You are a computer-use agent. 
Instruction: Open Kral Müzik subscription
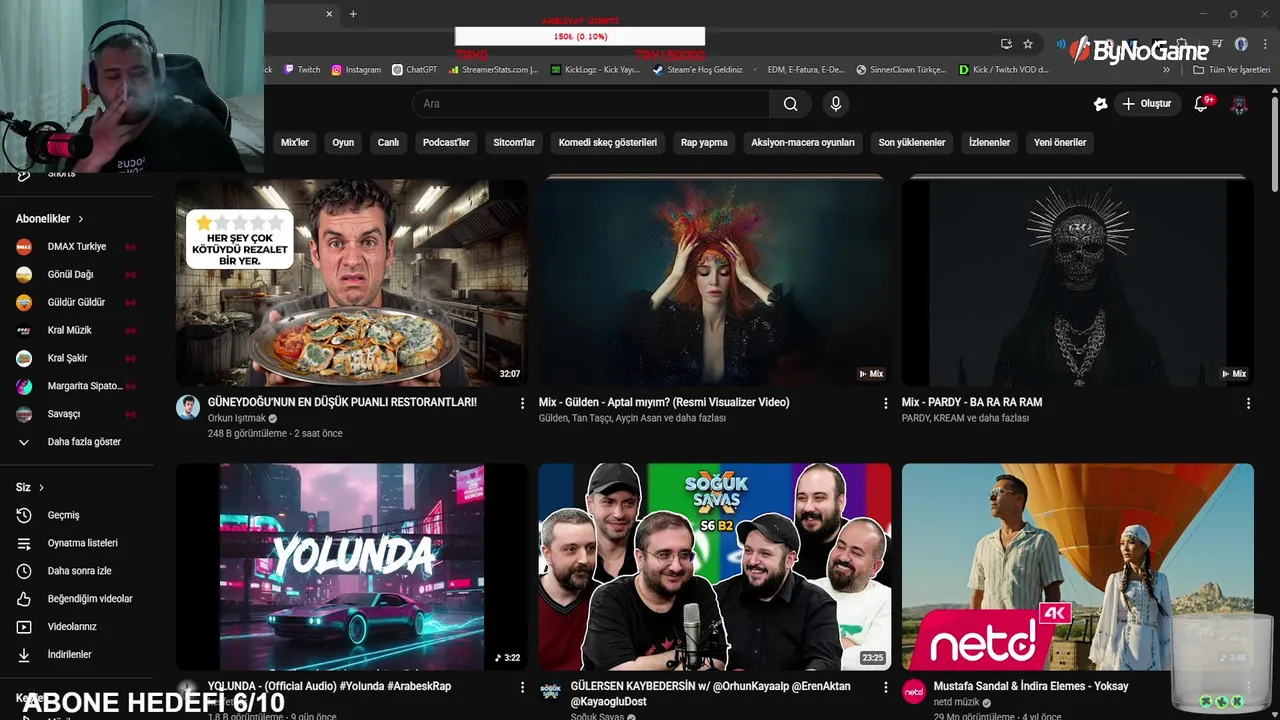coord(77,330)
